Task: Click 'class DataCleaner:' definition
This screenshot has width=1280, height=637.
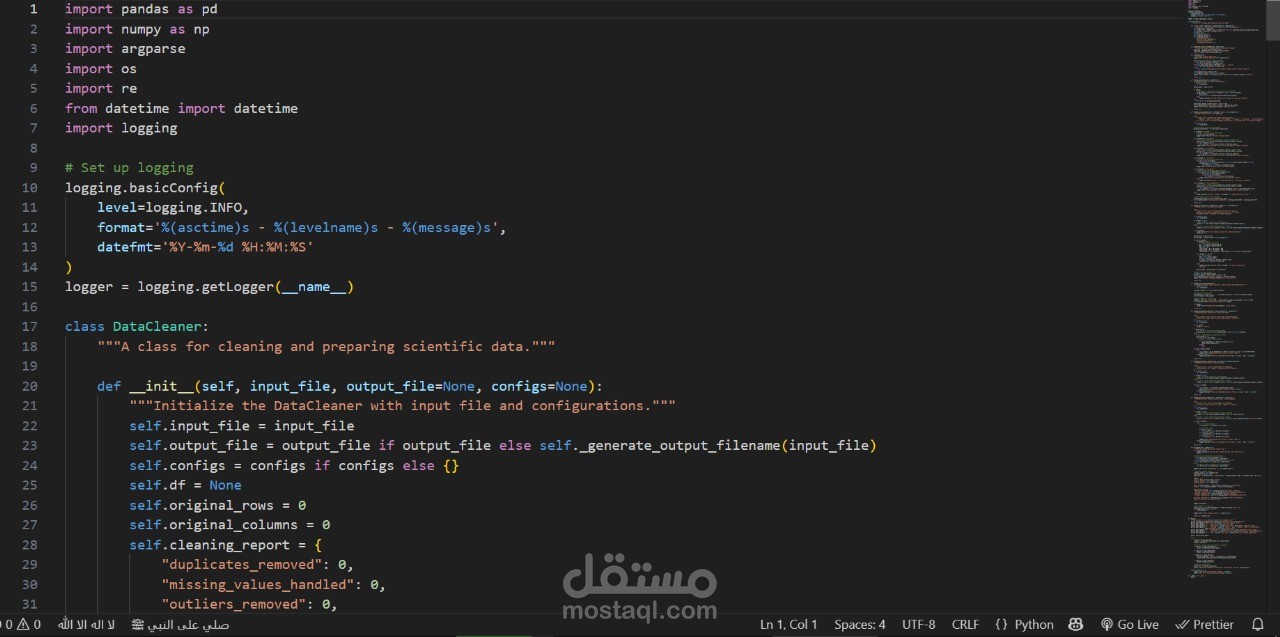Action: [x=137, y=326]
